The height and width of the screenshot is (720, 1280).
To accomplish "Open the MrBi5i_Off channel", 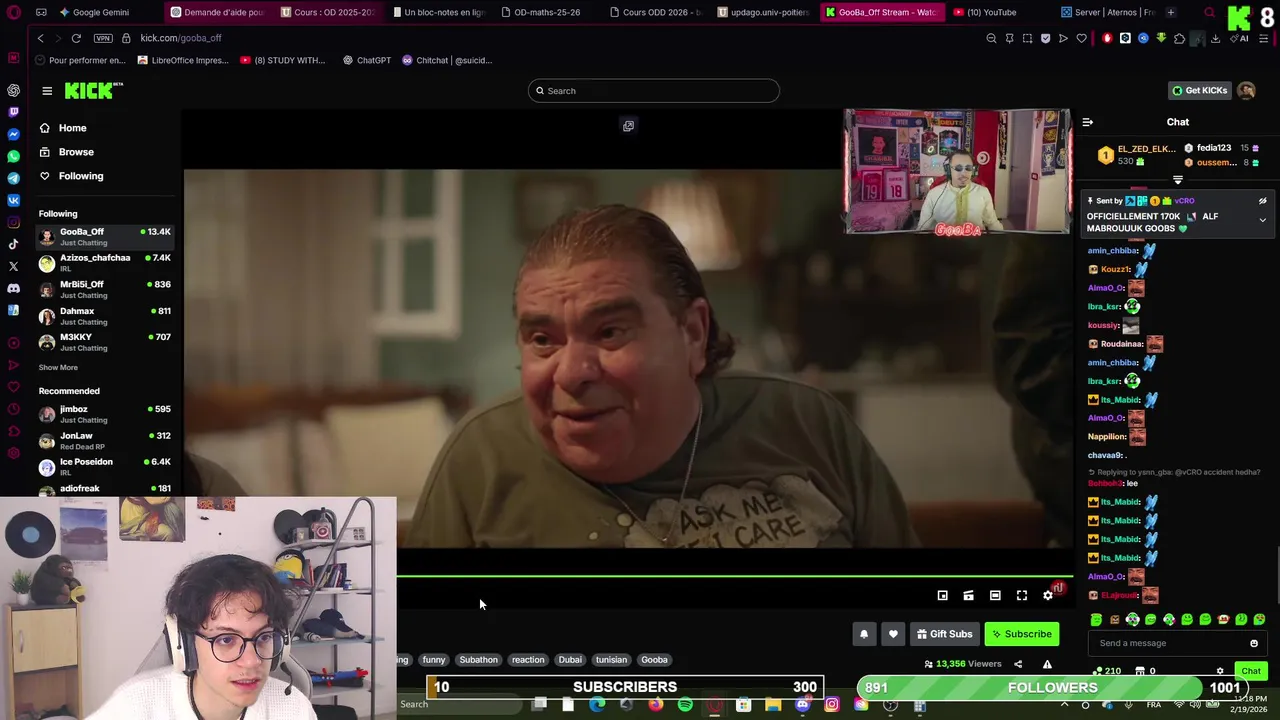I will (105, 290).
